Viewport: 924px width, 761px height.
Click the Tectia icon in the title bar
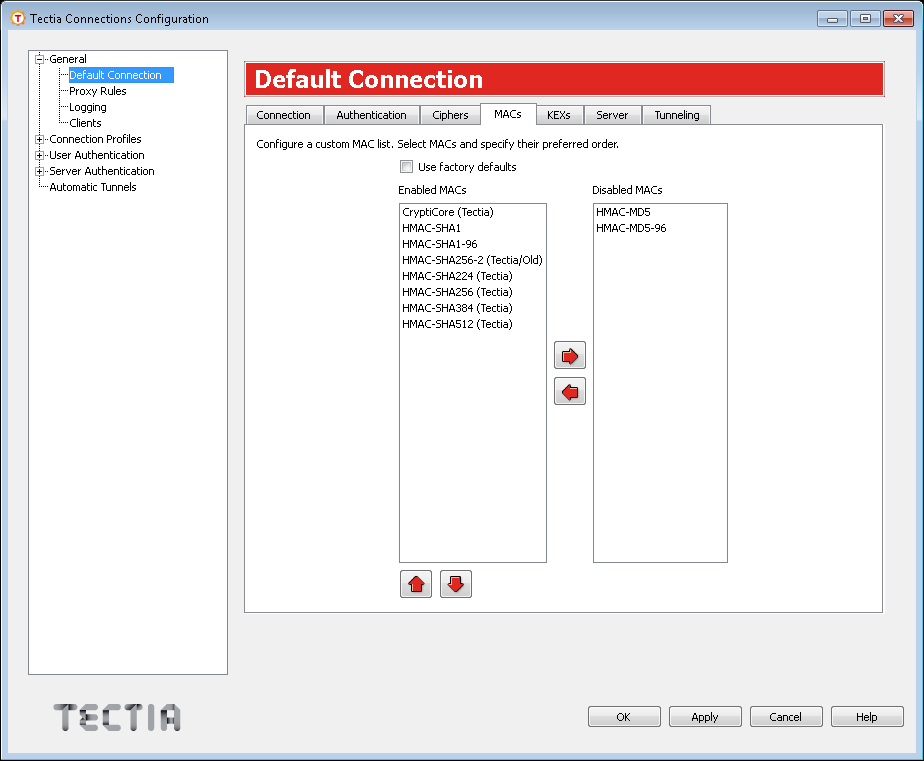17,18
